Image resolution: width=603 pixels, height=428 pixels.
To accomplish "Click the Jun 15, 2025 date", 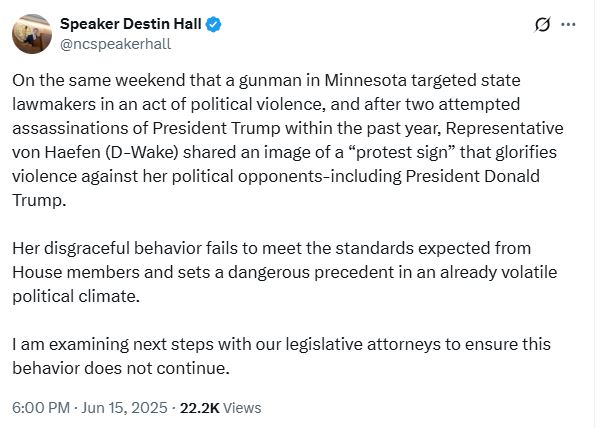I will 124,408.
